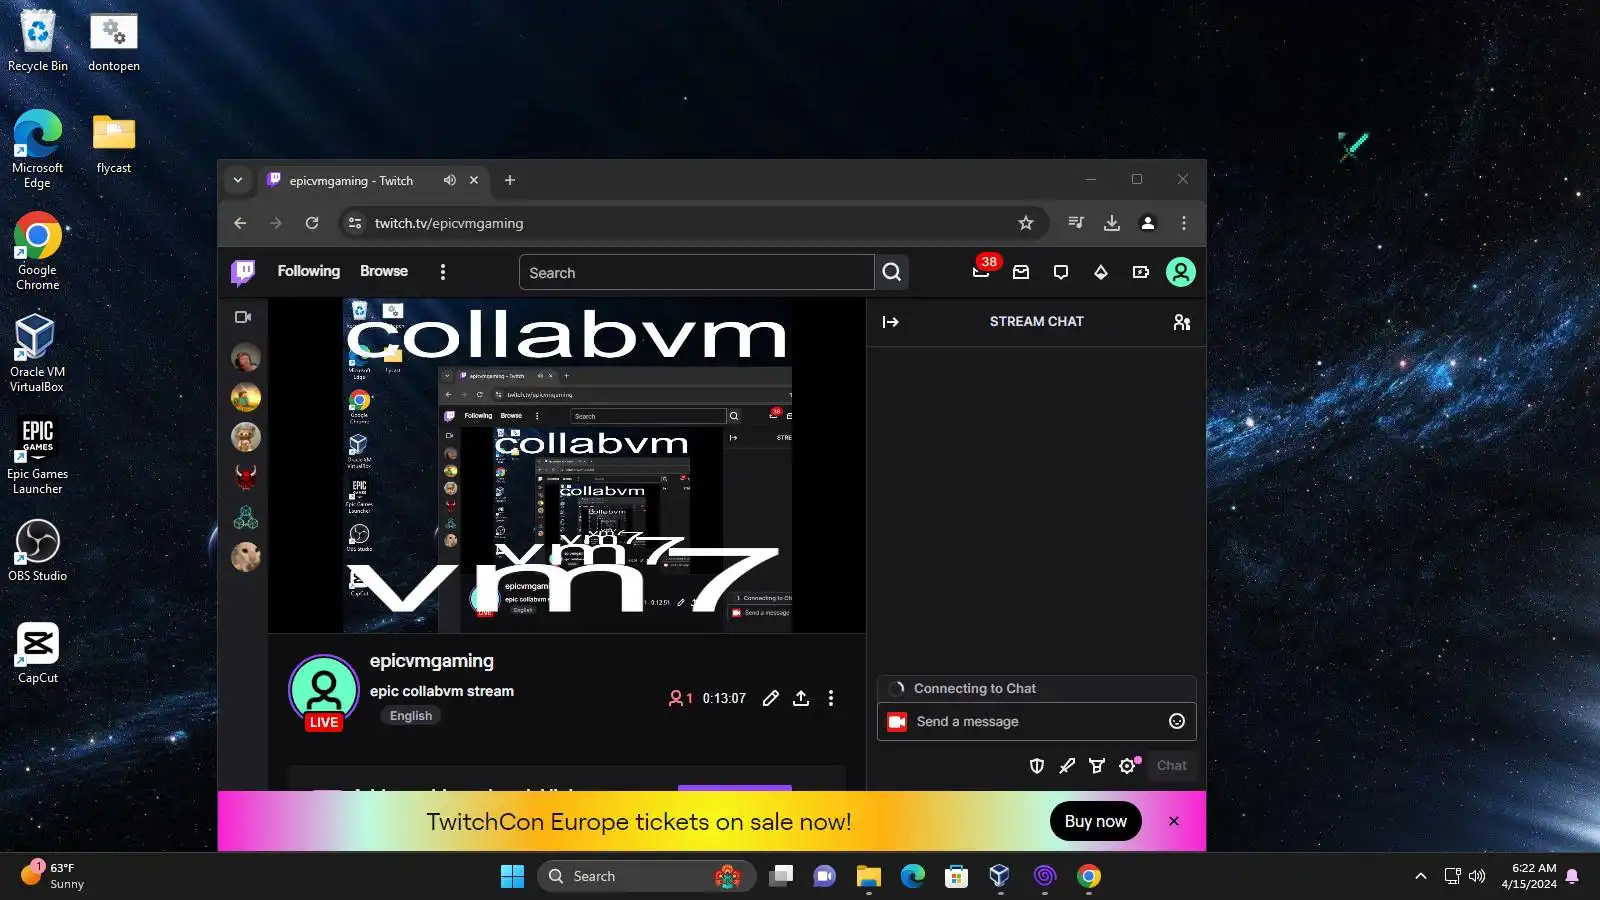Viewport: 1600px width, 900px height.
Task: Open the epicvmgaming channel name link
Action: (432, 661)
